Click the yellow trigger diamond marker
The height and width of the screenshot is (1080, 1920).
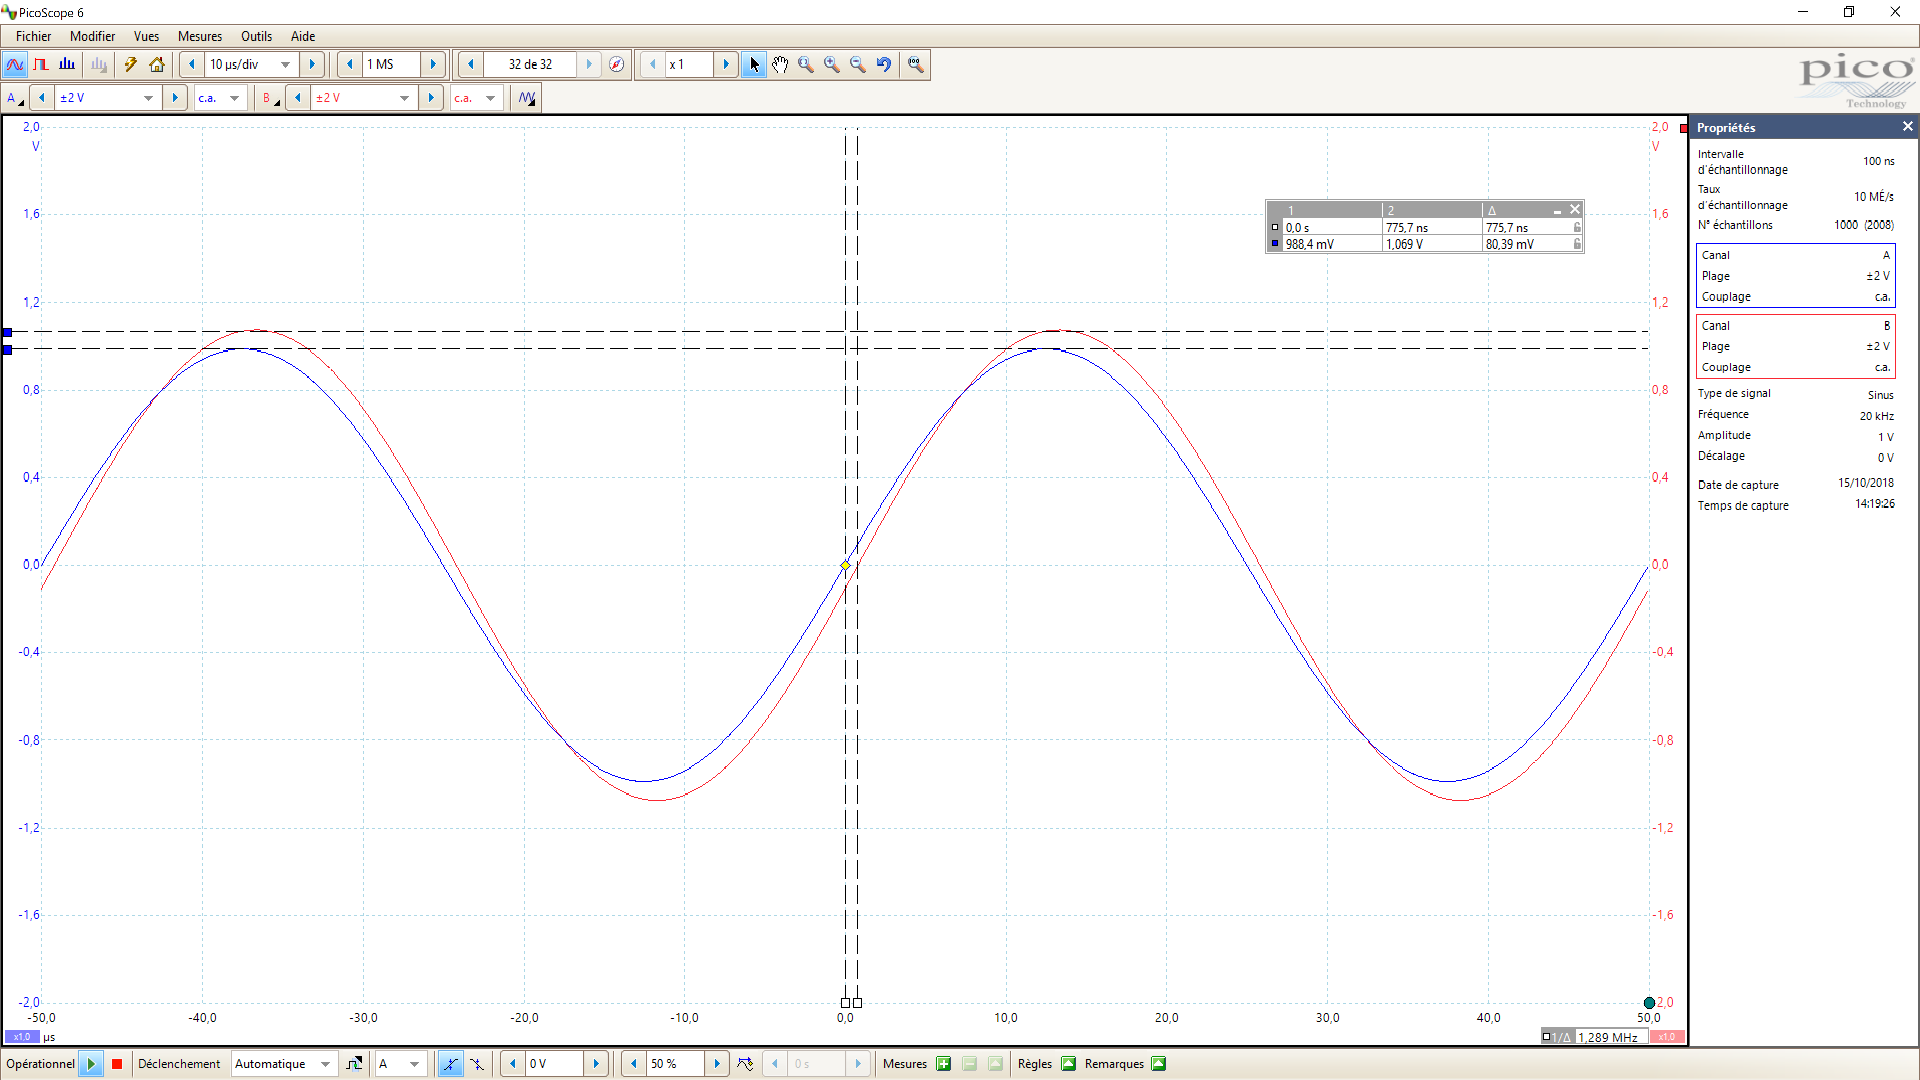tap(846, 566)
